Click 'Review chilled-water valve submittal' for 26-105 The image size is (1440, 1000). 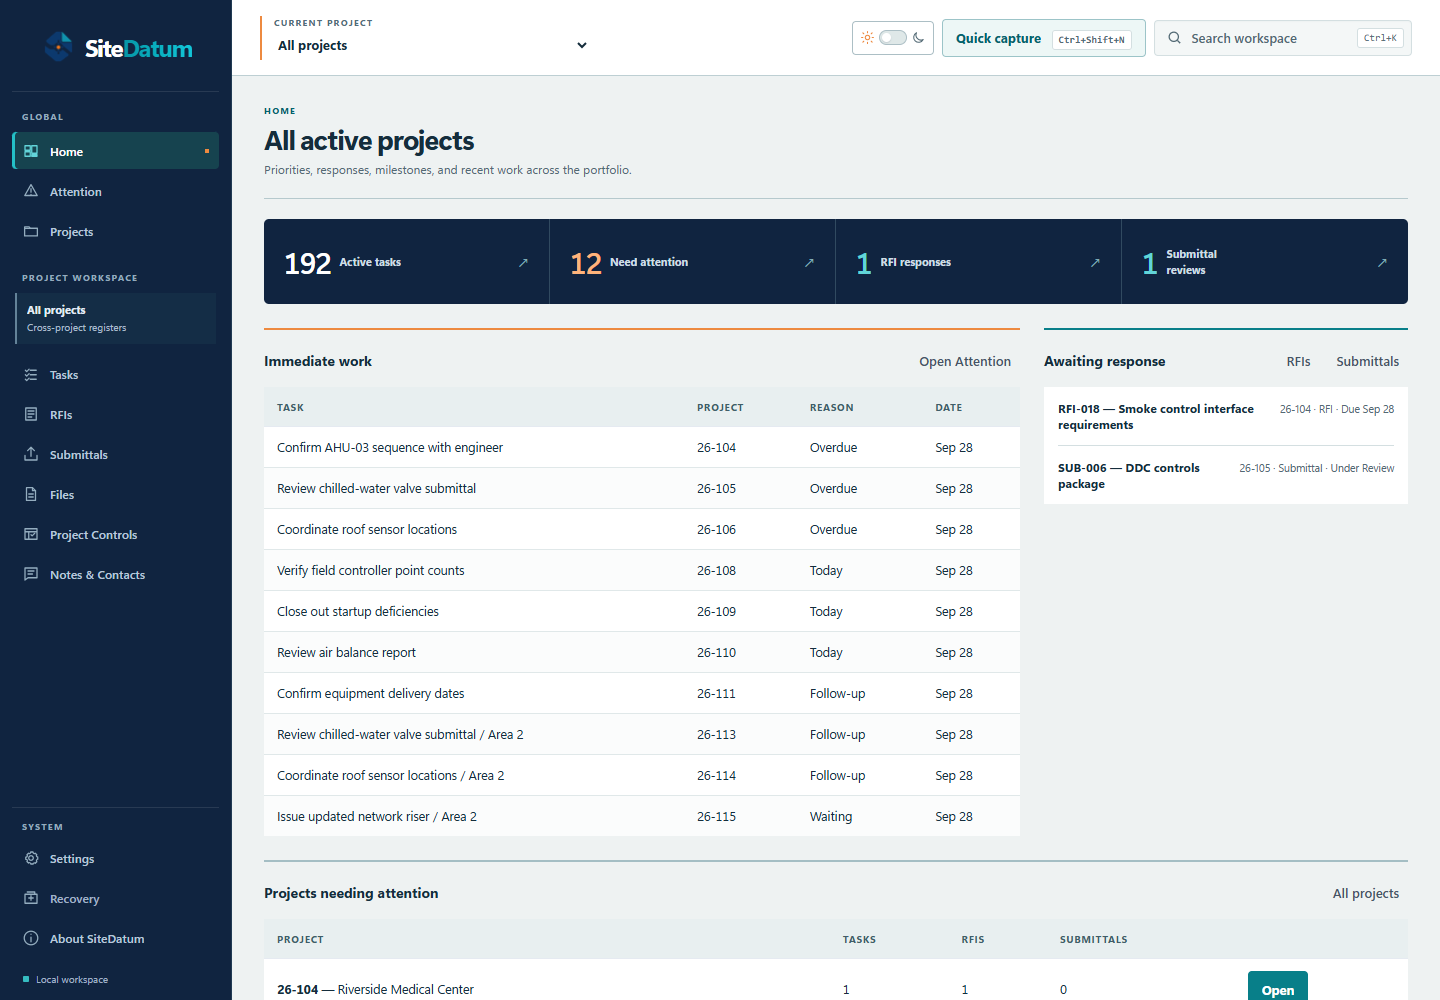pyautogui.click(x=376, y=488)
